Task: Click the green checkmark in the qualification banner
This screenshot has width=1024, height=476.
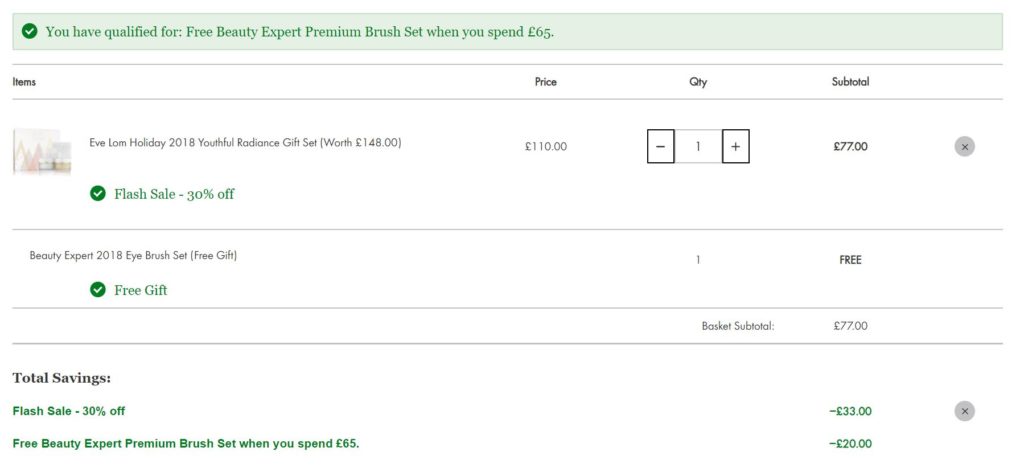Action: point(30,32)
